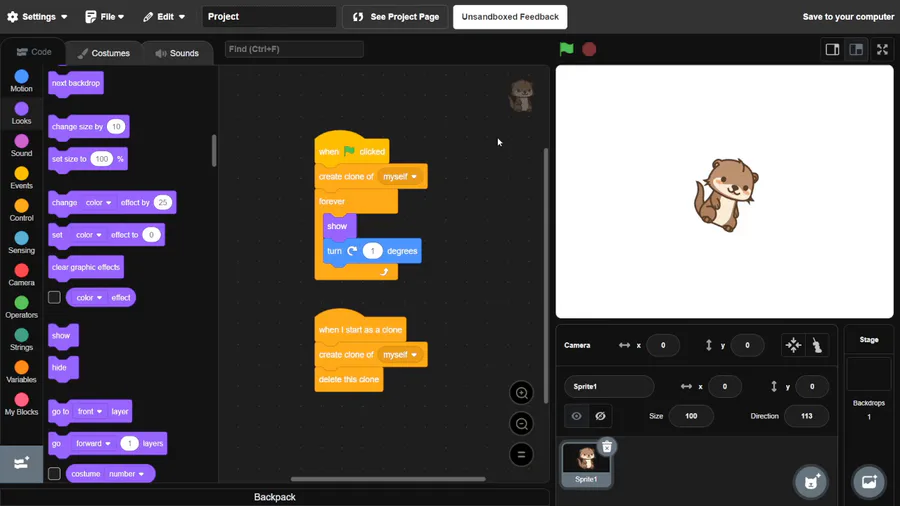Viewport: 900px width, 506px height.
Task: Open the Backpack panel
Action: [x=274, y=497]
